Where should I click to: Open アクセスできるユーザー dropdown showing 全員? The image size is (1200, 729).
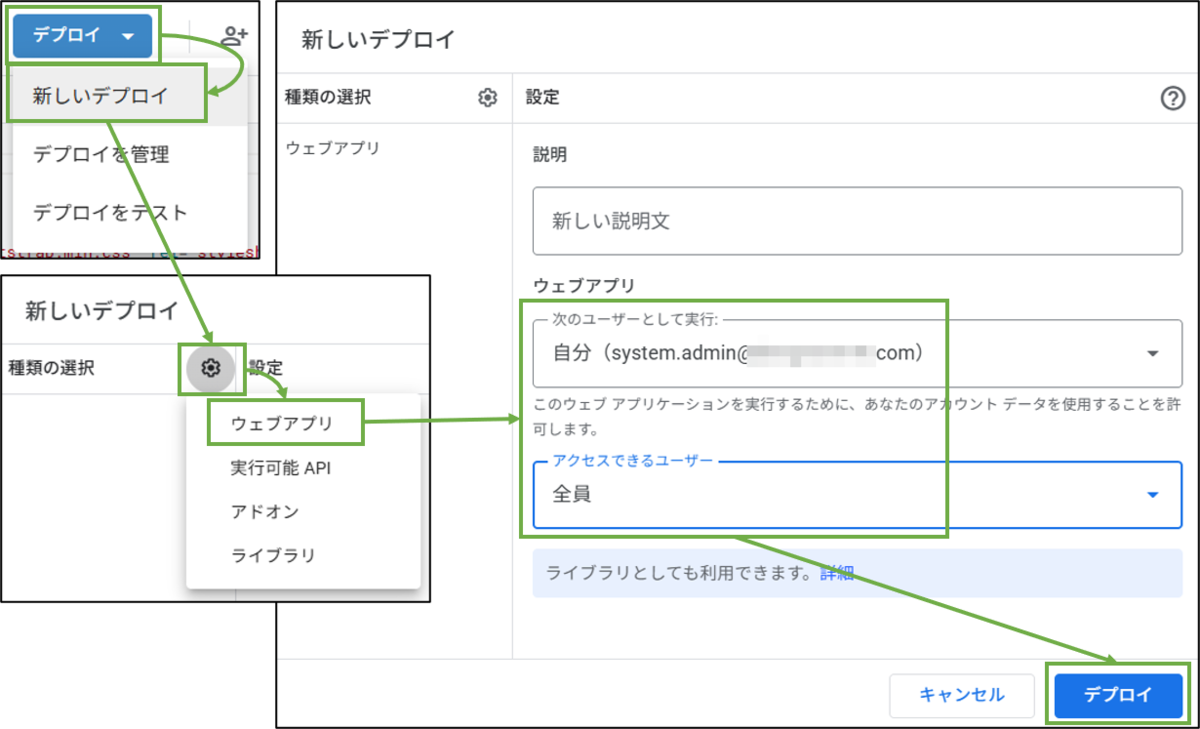(x=857, y=494)
